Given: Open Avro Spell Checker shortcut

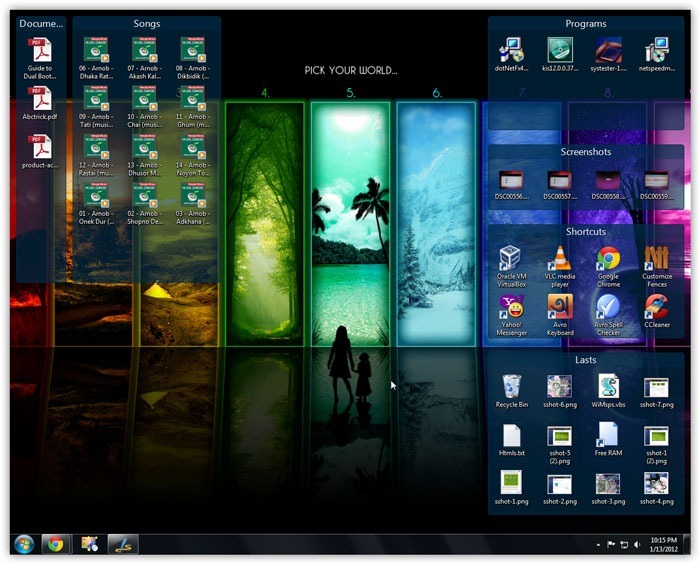Looking at the screenshot, I should [608, 315].
